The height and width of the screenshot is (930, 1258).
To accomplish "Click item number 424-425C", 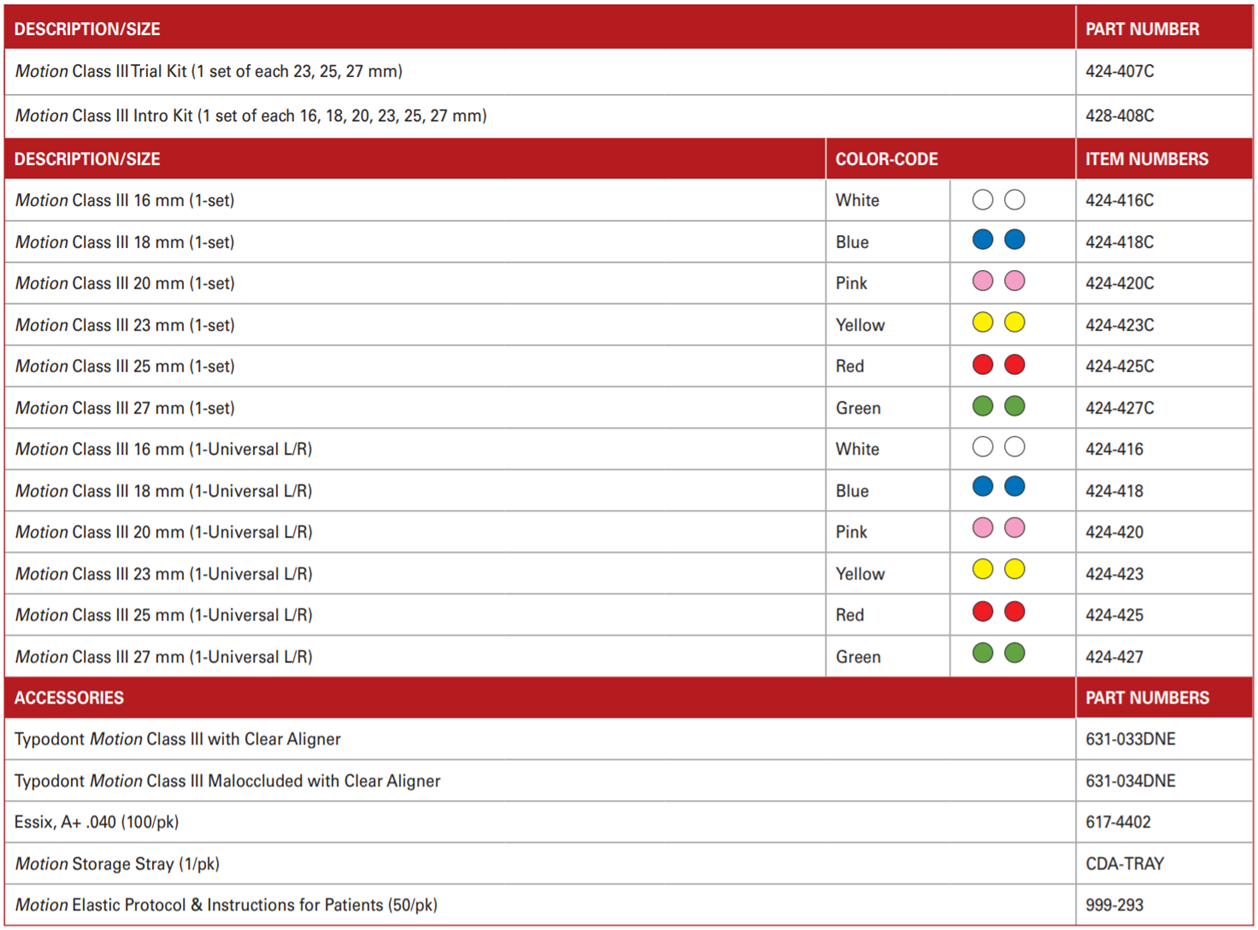I will click(1120, 366).
